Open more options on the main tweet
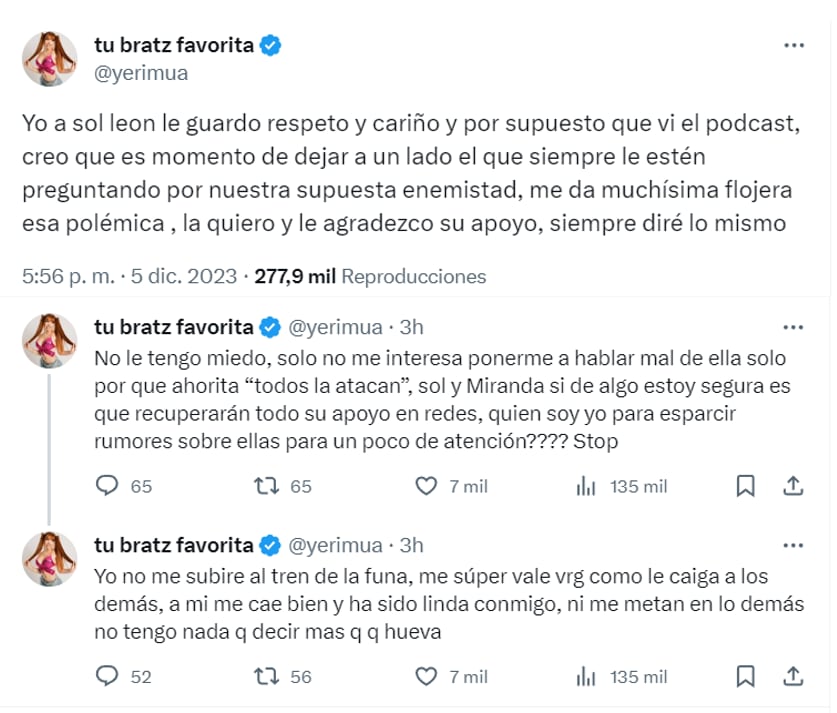This screenshot has height=713, width=837. pyautogui.click(x=793, y=46)
